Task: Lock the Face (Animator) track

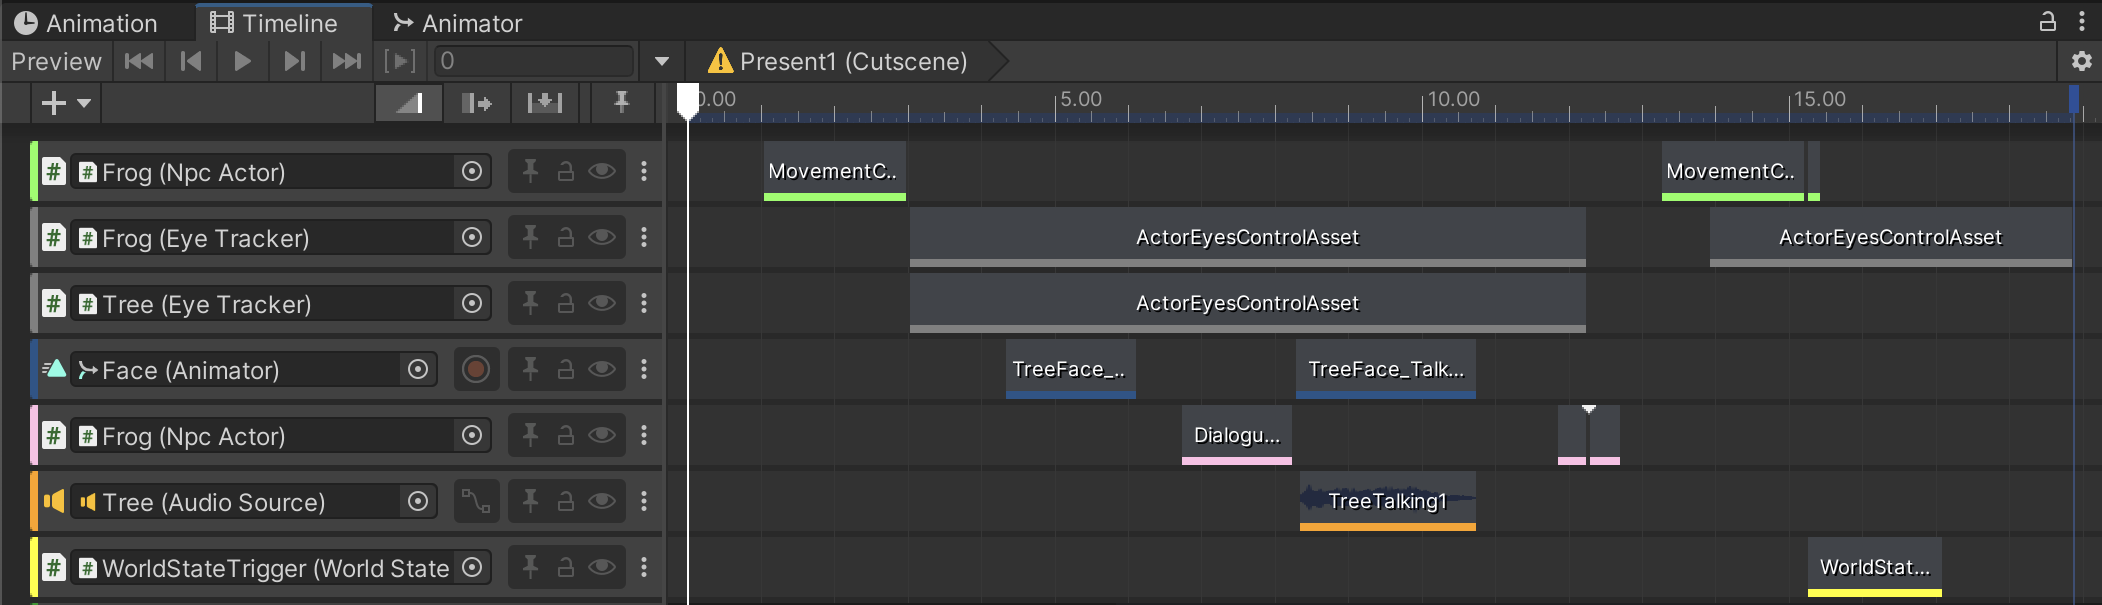Action: [565, 369]
